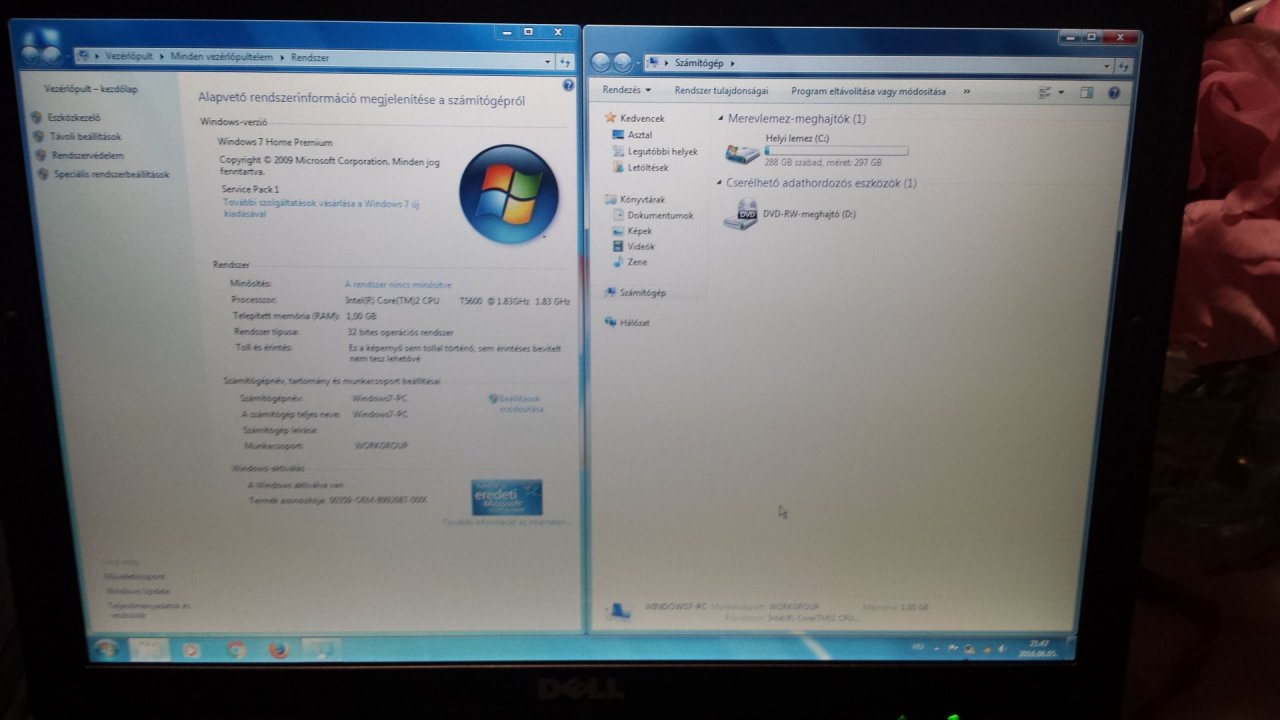Click 'A rendszer nincs minősítve' link
The width and height of the screenshot is (1280, 720).
[x=398, y=285]
